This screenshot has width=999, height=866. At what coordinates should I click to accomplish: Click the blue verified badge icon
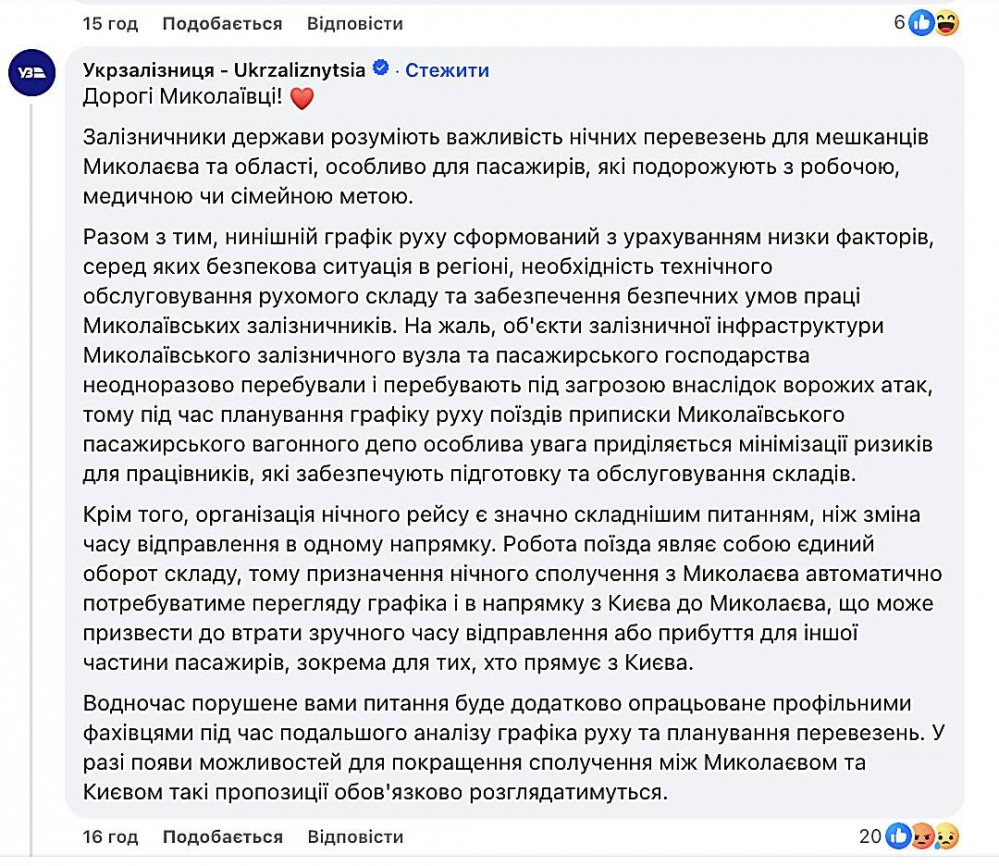(381, 68)
